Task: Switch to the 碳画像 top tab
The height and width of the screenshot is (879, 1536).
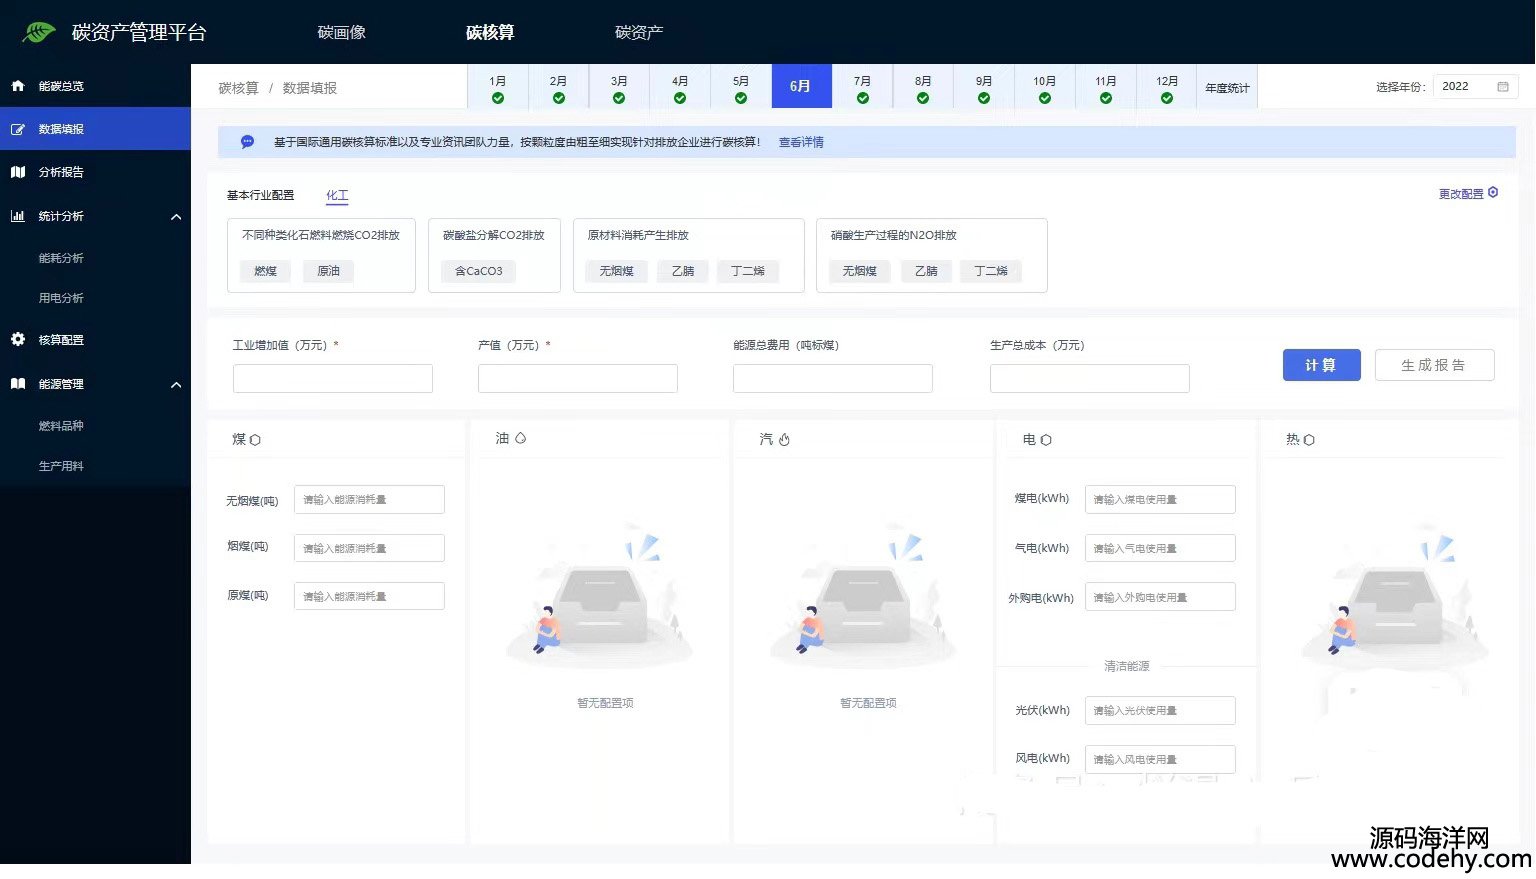Action: pos(342,33)
